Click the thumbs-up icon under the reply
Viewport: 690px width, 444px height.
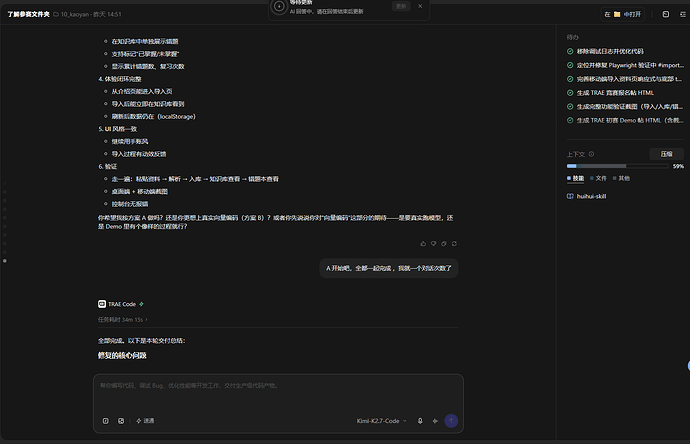pyautogui.click(x=423, y=243)
